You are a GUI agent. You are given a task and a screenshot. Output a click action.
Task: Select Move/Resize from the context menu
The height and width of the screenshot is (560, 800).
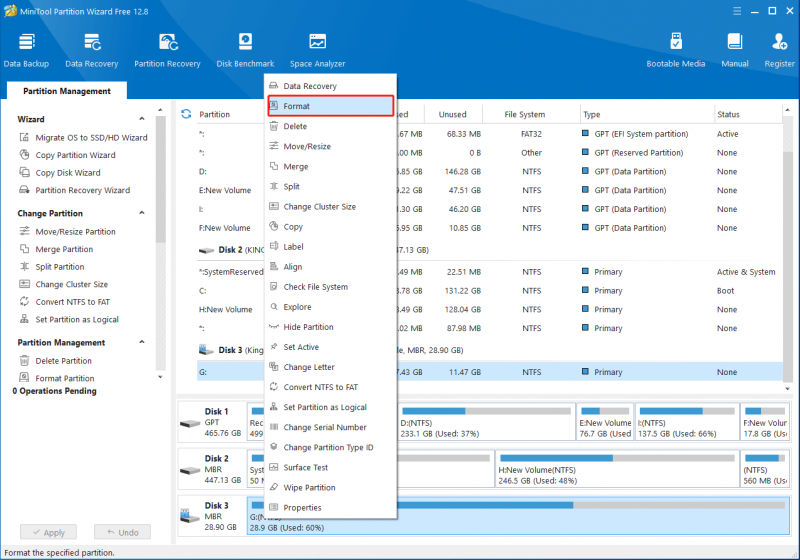pyautogui.click(x=331, y=146)
